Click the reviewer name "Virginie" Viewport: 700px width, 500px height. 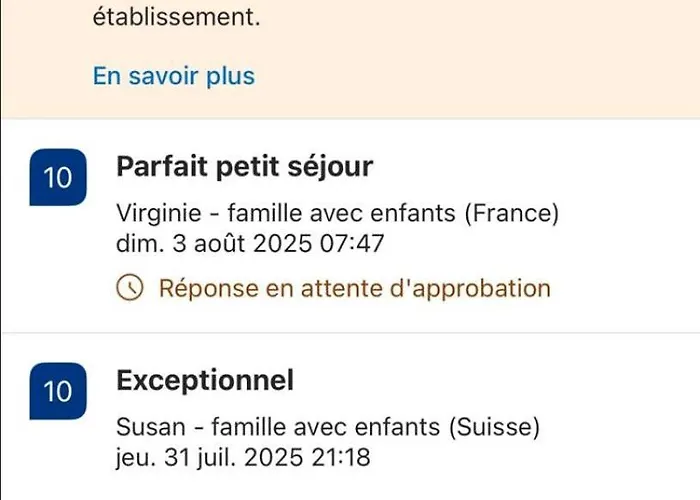click(x=156, y=213)
